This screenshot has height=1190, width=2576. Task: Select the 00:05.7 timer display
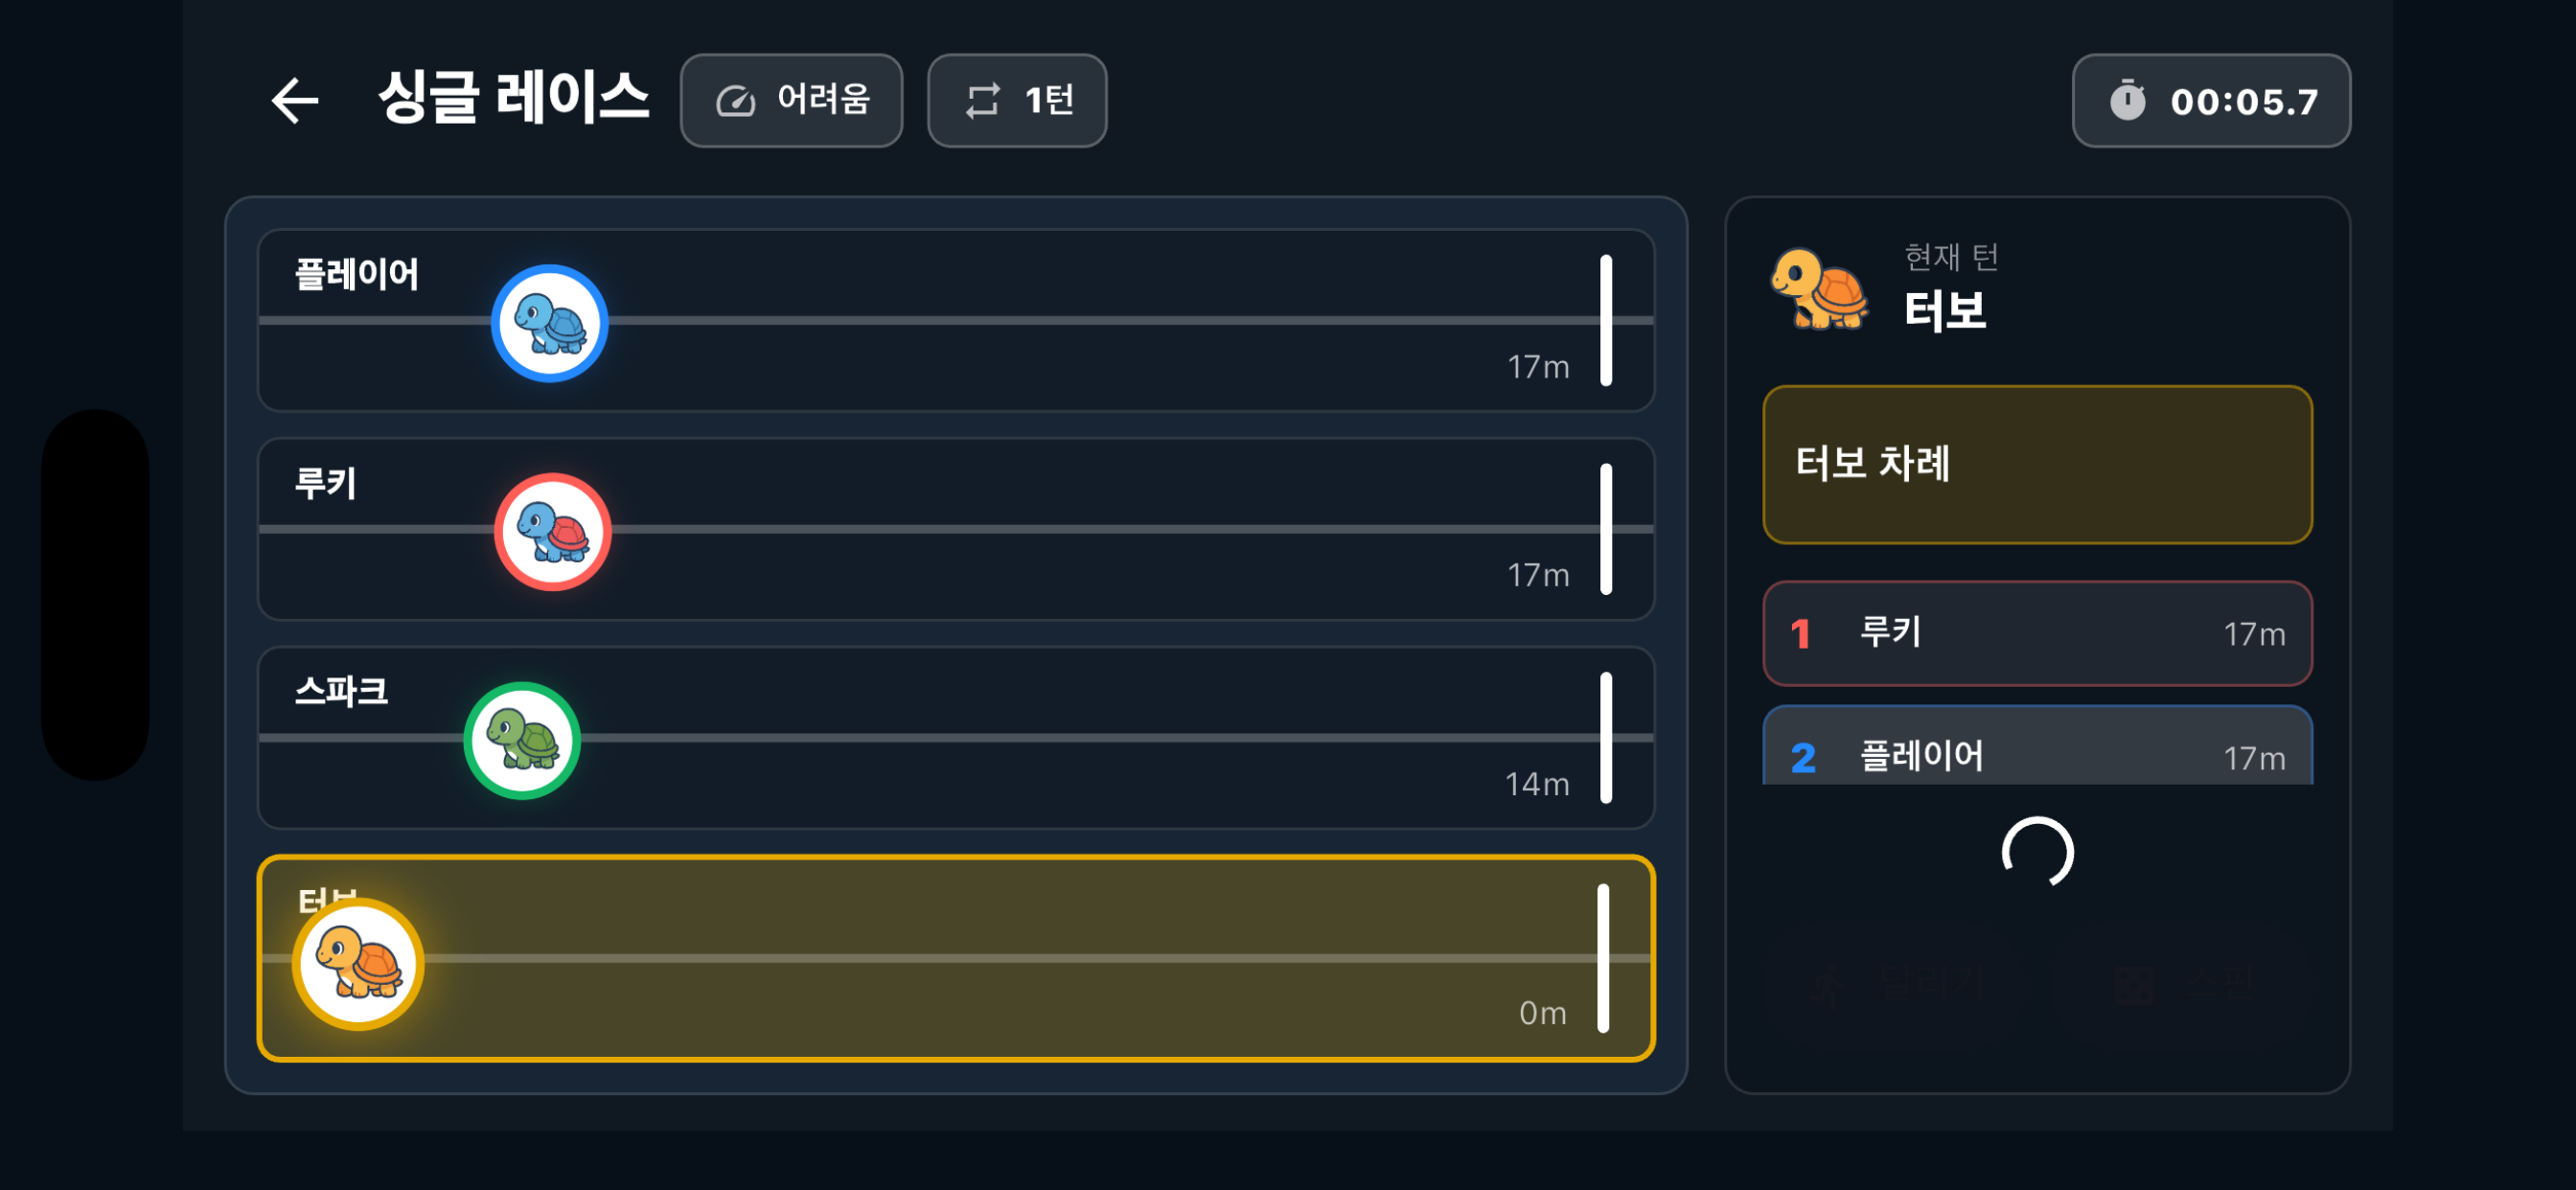(2210, 101)
